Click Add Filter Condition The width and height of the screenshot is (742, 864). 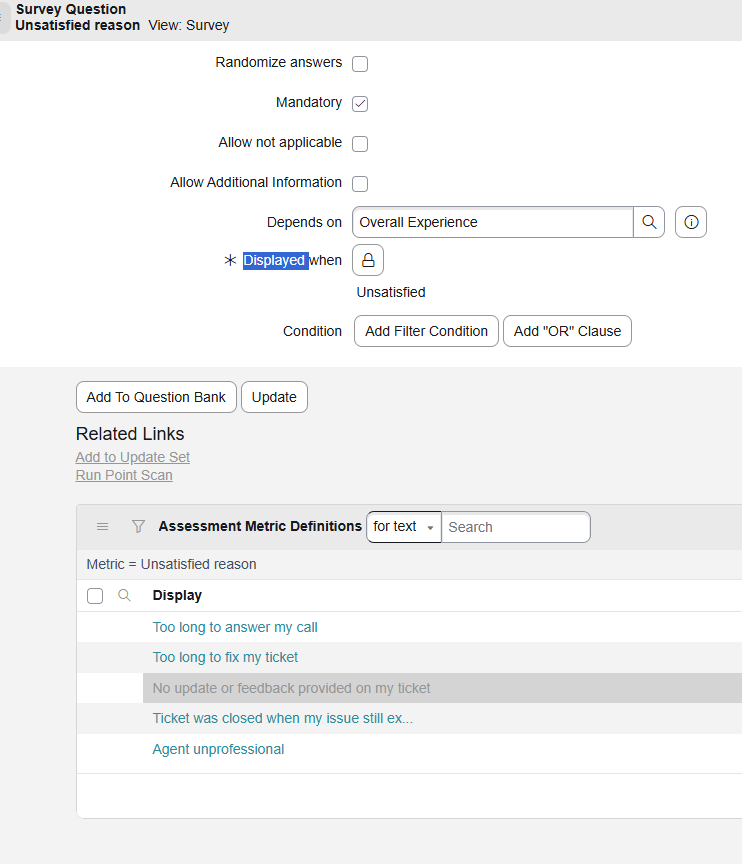[426, 330]
